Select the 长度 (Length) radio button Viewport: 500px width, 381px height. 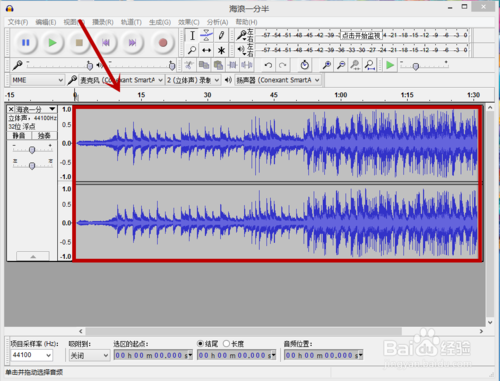pos(226,343)
